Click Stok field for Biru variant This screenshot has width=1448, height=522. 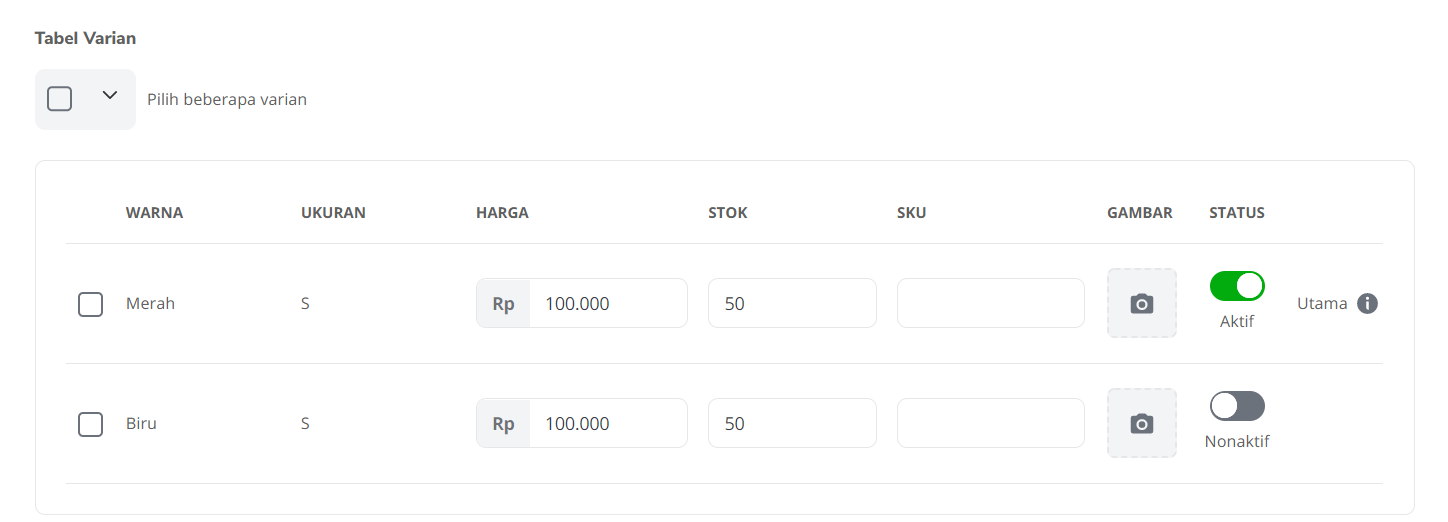[x=791, y=423]
